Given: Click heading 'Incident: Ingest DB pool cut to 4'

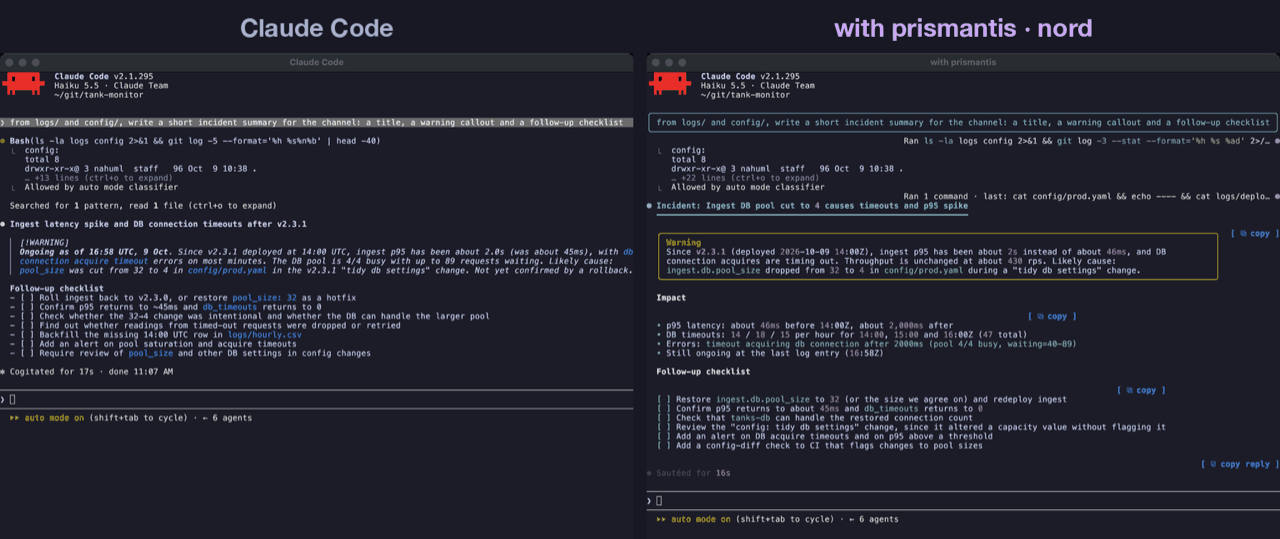Looking at the screenshot, I should tap(812, 205).
